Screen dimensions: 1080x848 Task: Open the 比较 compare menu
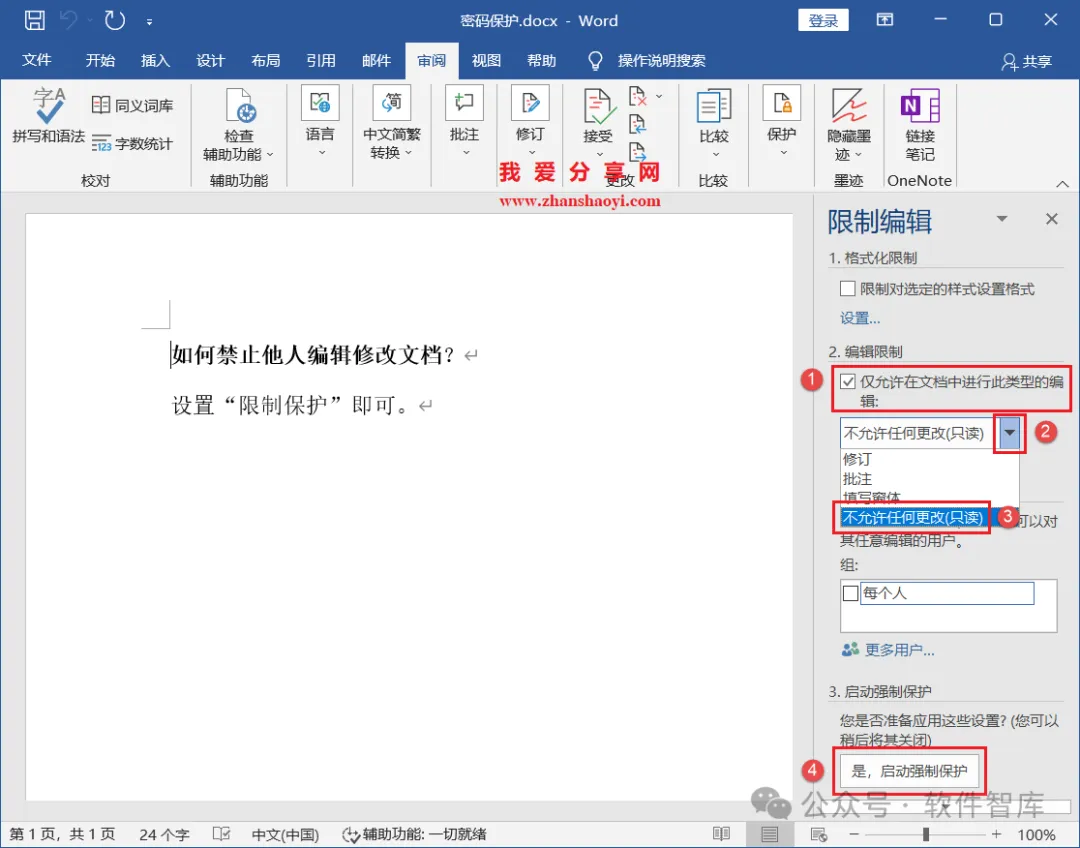click(714, 123)
